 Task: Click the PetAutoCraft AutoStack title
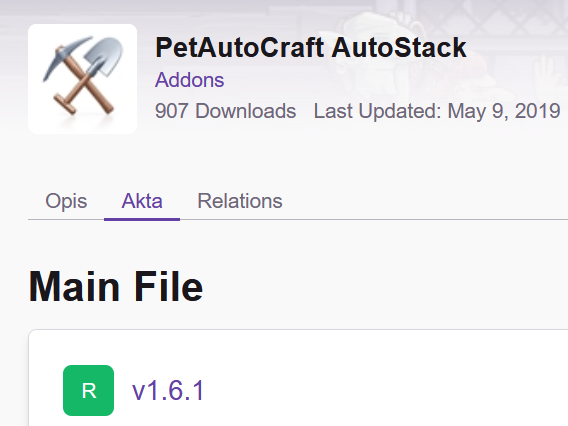coord(311,47)
